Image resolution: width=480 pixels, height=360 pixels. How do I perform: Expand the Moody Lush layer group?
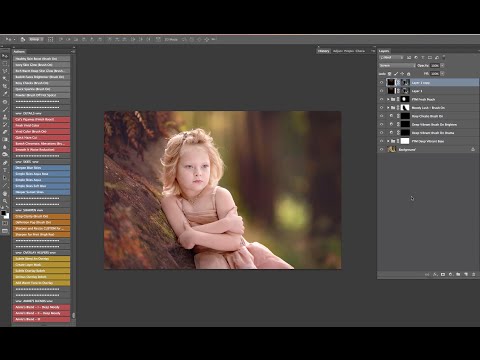(x=388, y=108)
